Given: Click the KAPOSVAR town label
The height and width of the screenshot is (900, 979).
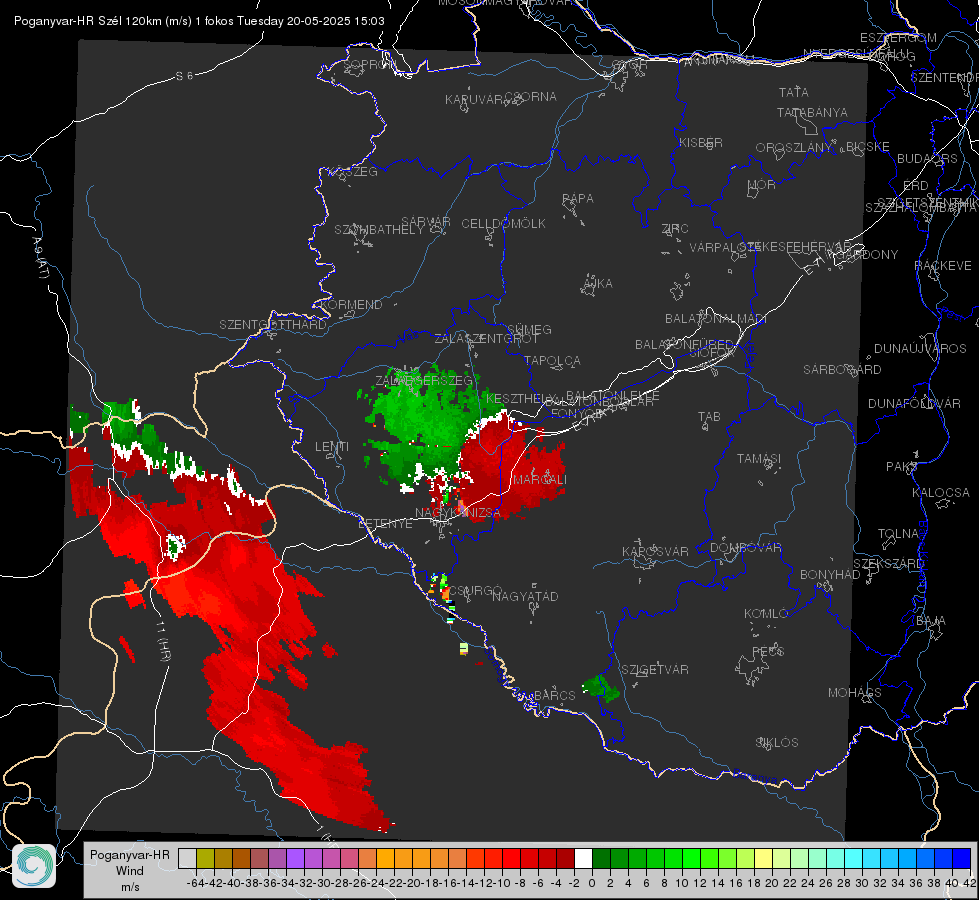Looking at the screenshot, I should pos(655,551).
